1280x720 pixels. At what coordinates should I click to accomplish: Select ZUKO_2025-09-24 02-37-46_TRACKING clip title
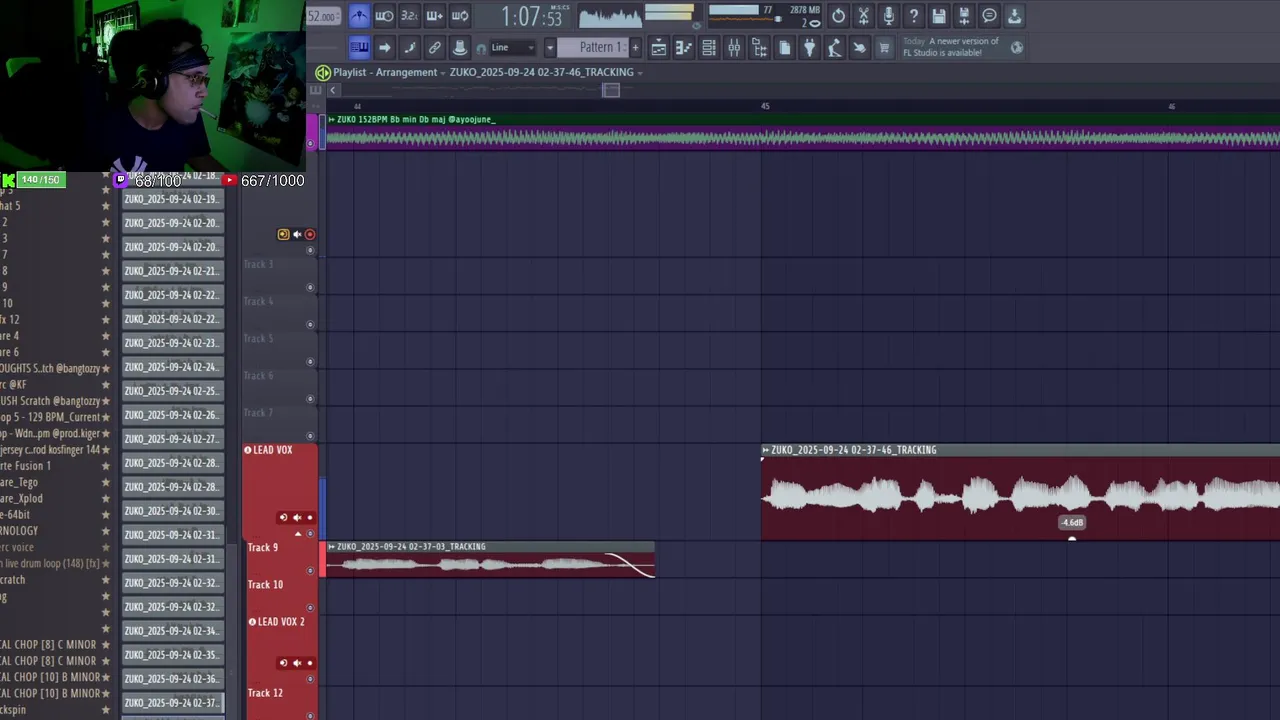[x=854, y=450]
